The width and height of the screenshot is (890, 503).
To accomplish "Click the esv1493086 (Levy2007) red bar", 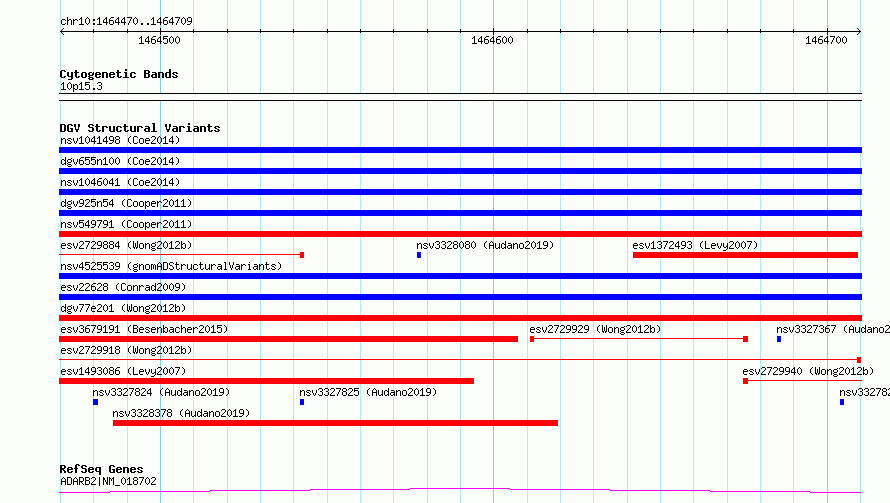I will tap(266, 381).
